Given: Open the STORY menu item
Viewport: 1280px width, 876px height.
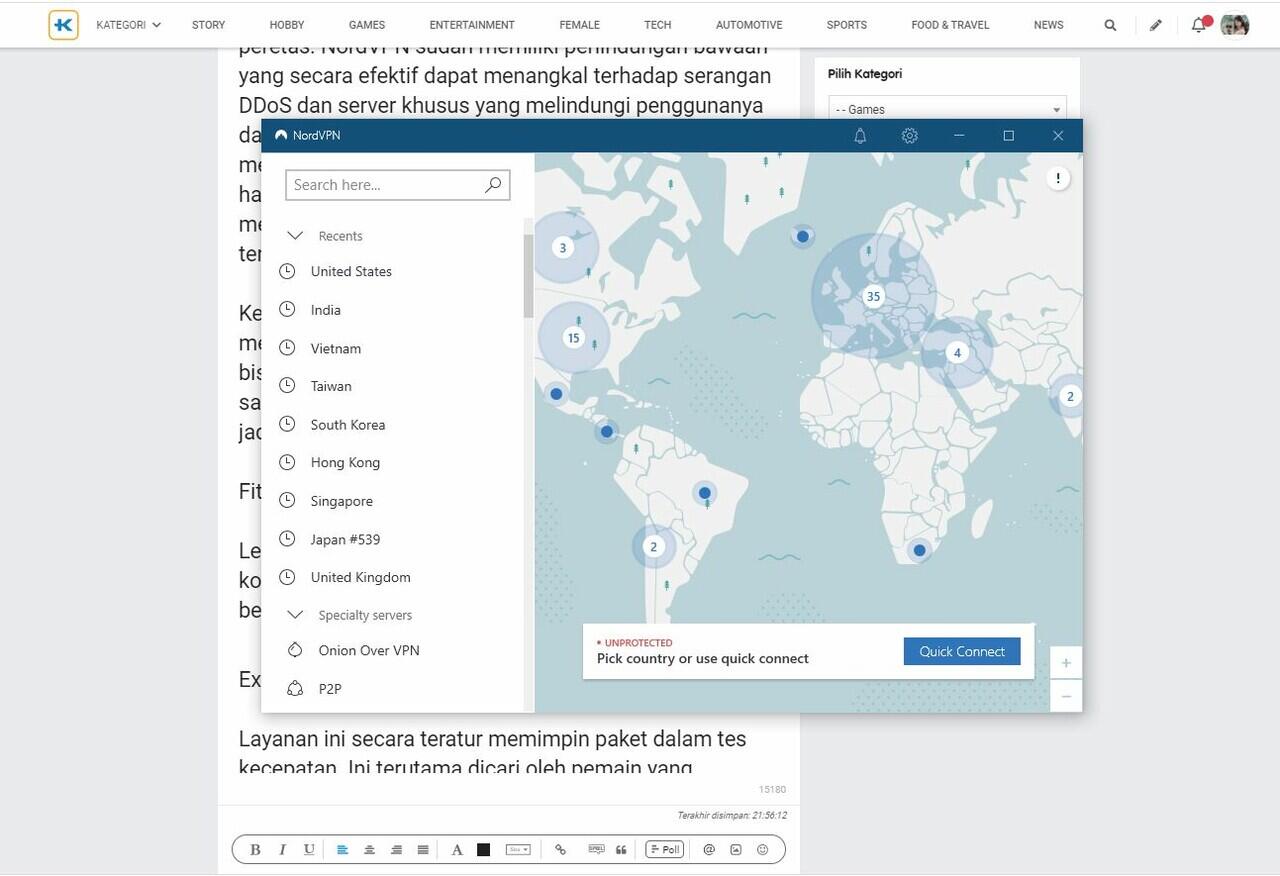Looking at the screenshot, I should (208, 25).
